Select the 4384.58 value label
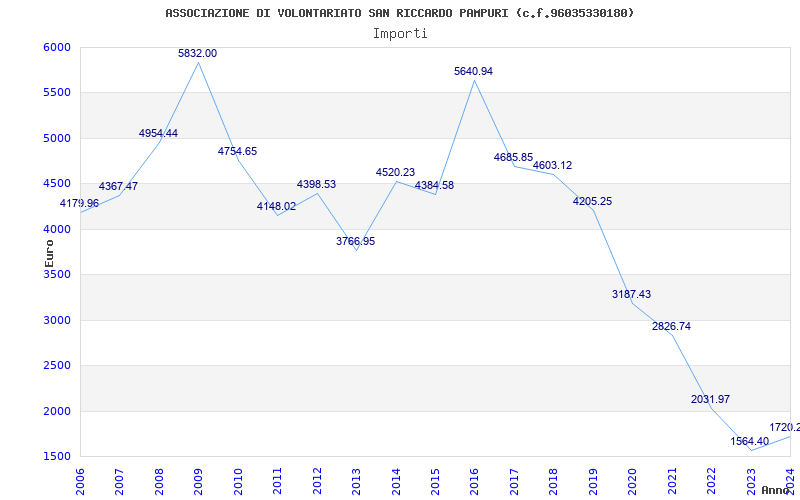 pos(434,185)
